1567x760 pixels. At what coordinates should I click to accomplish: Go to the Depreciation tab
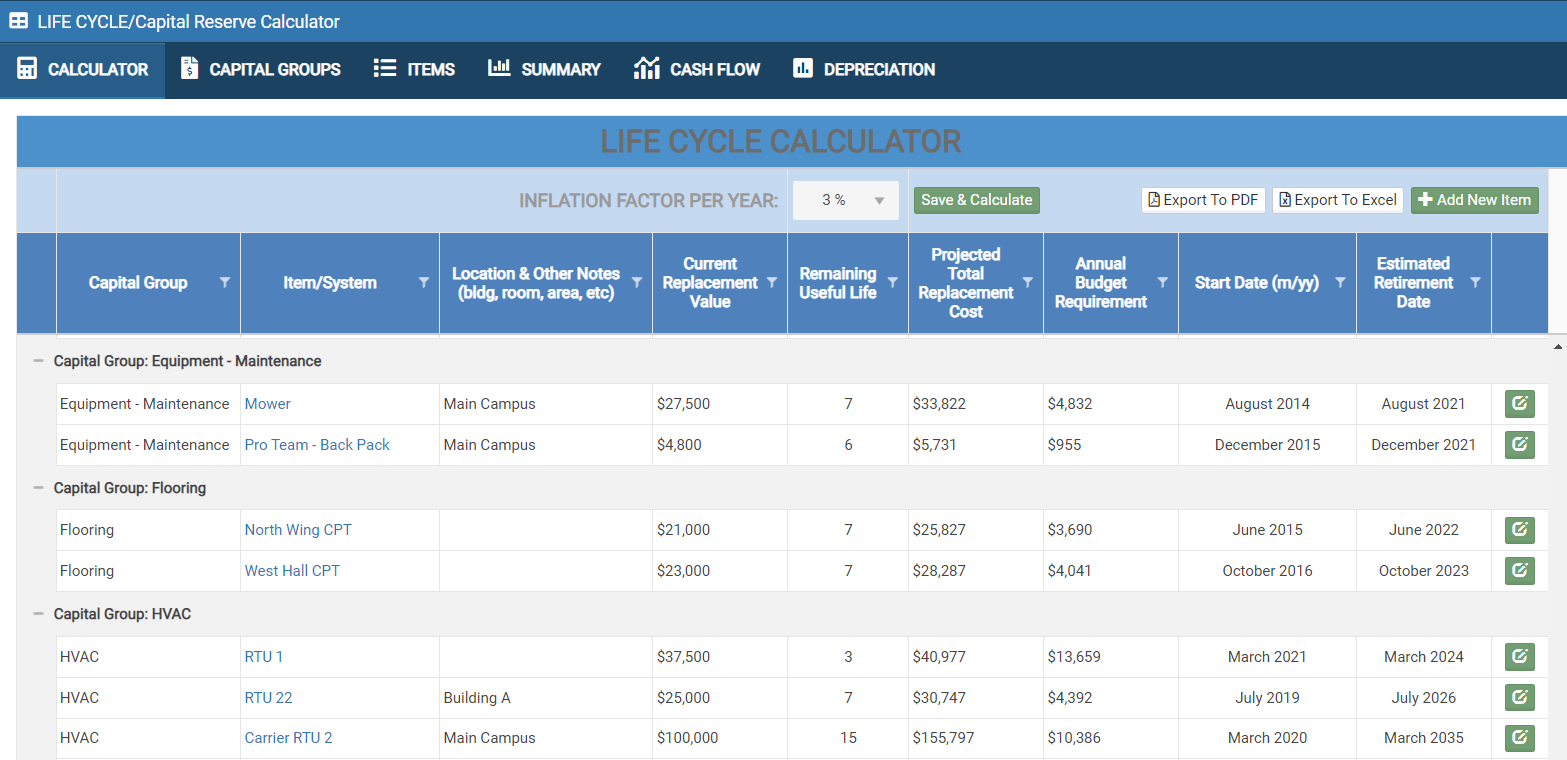pos(864,69)
